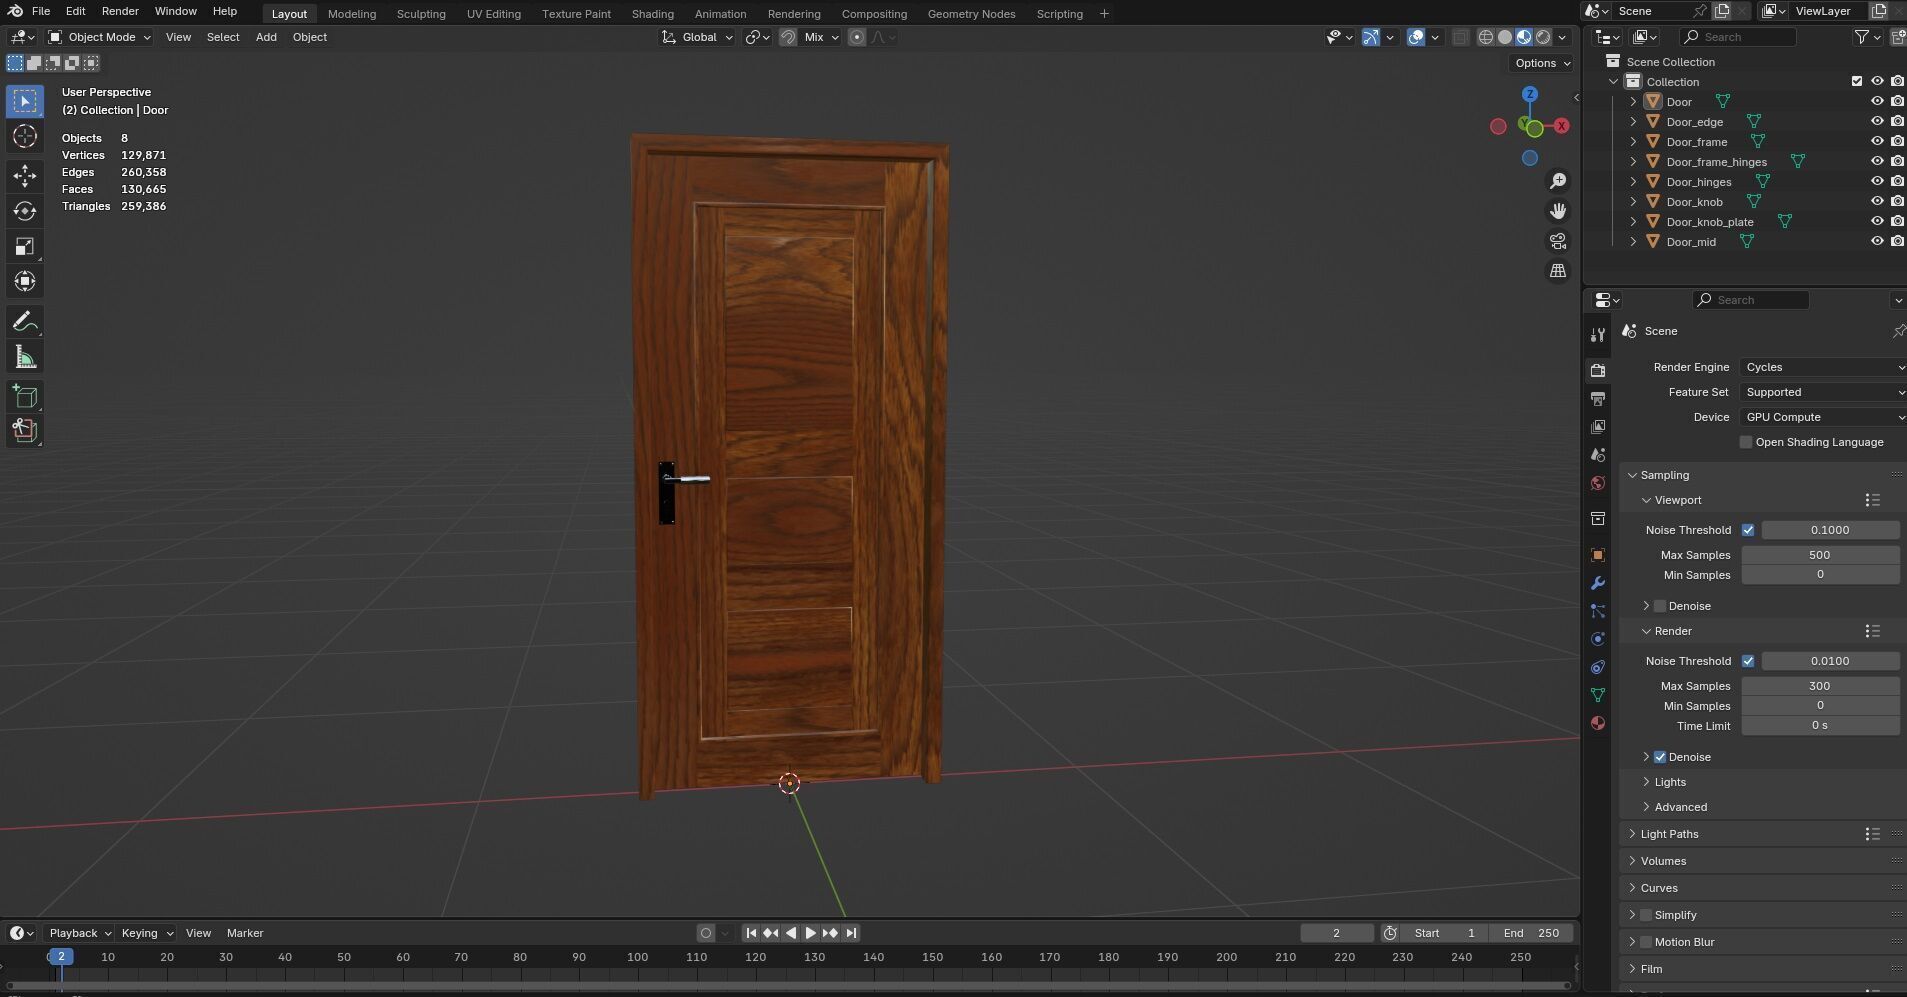Adjust Render Max Samples field 300

point(1820,686)
